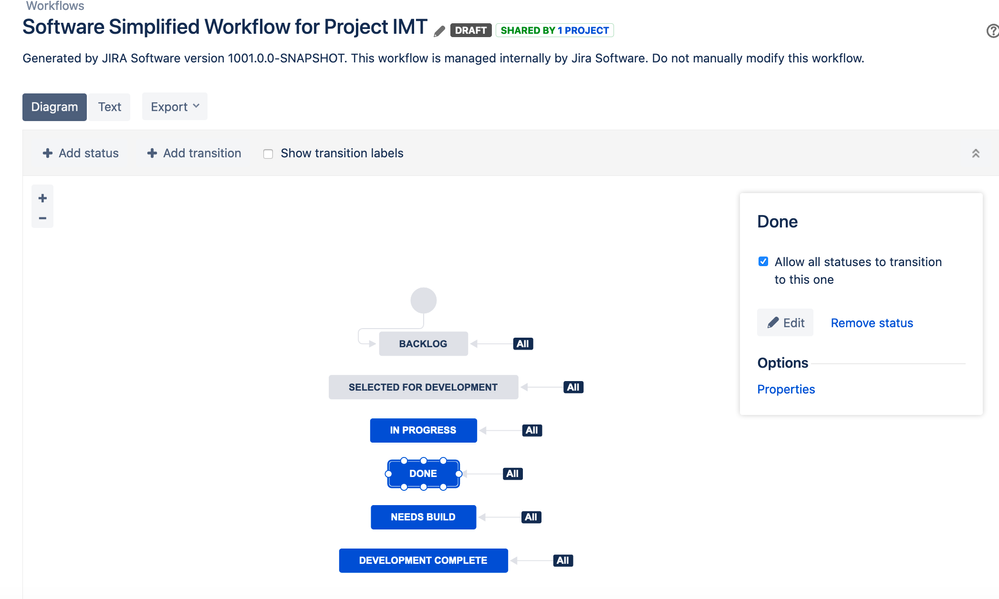Uncheck Allow all statuses to transition checkbox
The height and width of the screenshot is (599, 999).
coord(763,261)
